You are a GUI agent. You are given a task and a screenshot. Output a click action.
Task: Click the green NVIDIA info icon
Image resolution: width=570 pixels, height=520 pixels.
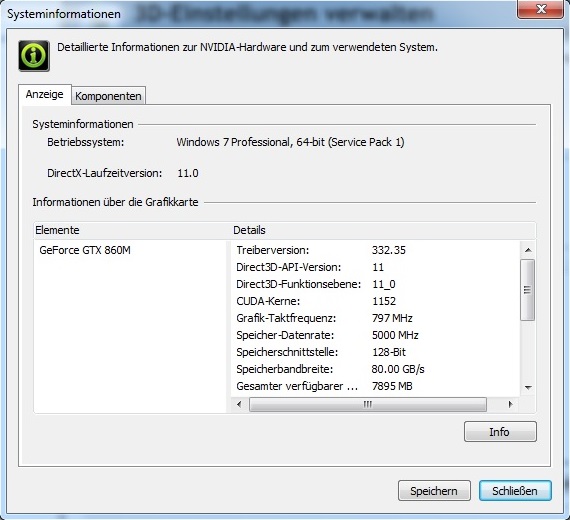tap(34, 56)
